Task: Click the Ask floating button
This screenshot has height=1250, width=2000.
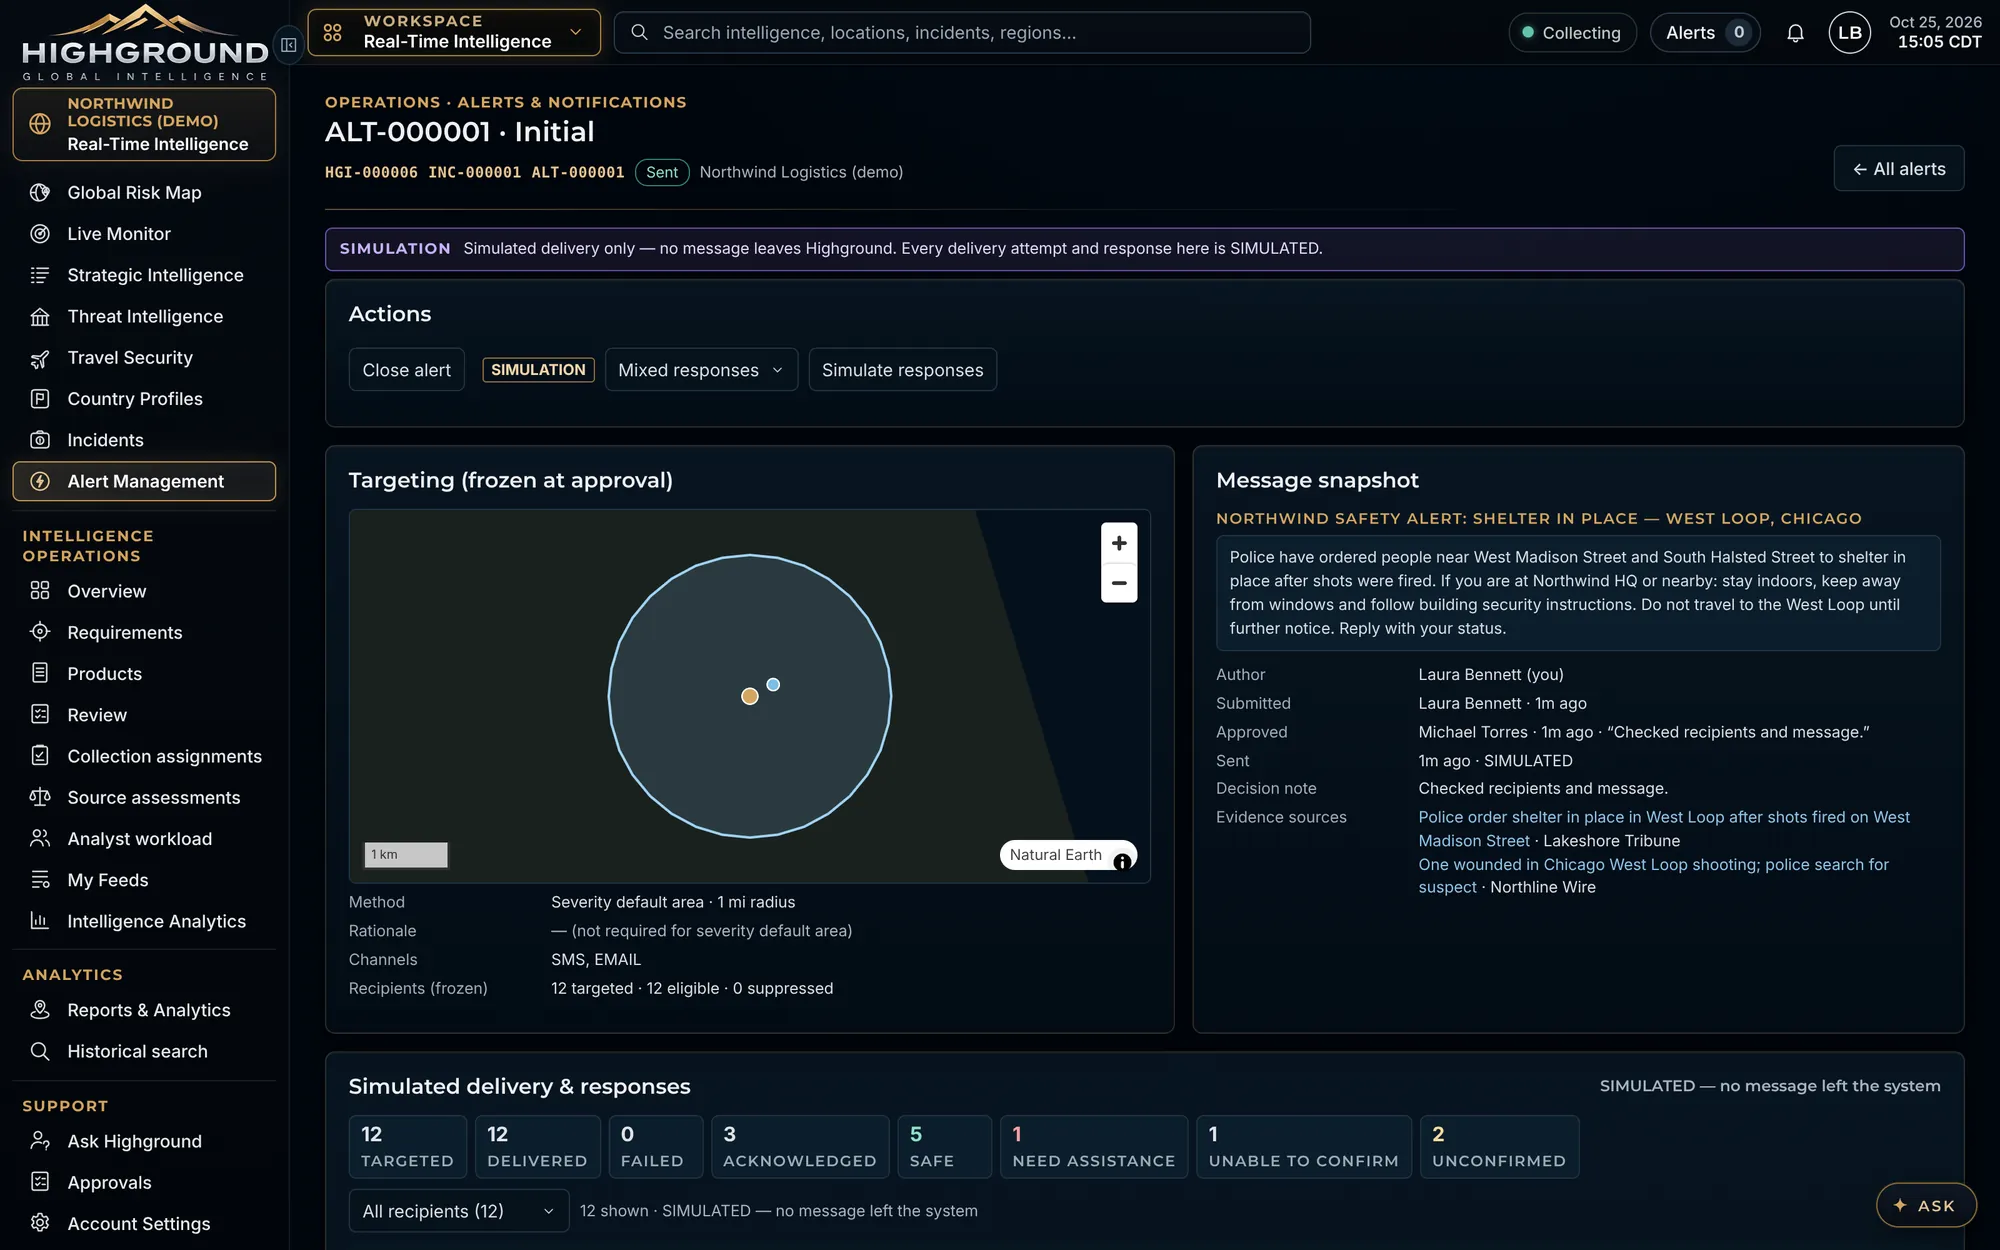Action: pyautogui.click(x=1926, y=1205)
